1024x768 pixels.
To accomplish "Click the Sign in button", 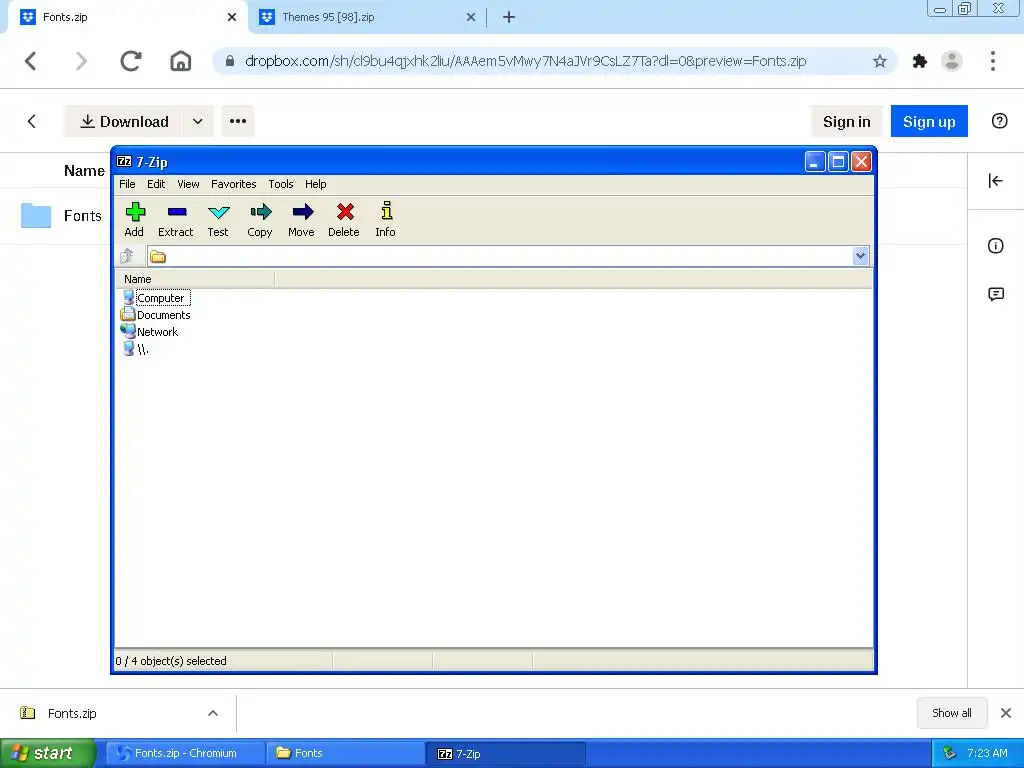I will point(846,121).
